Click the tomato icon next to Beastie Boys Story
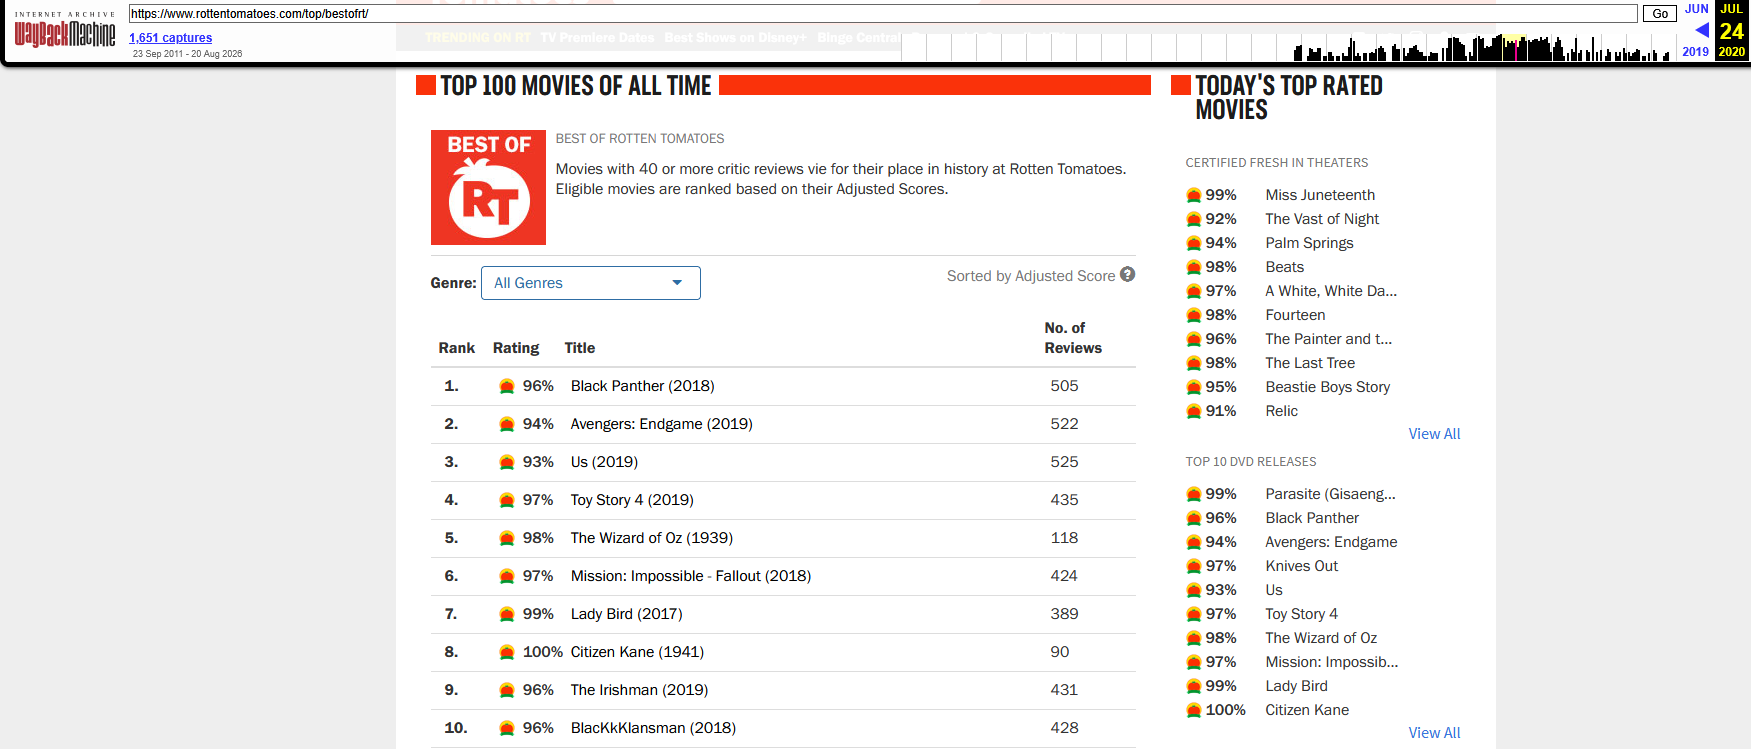 point(1194,387)
